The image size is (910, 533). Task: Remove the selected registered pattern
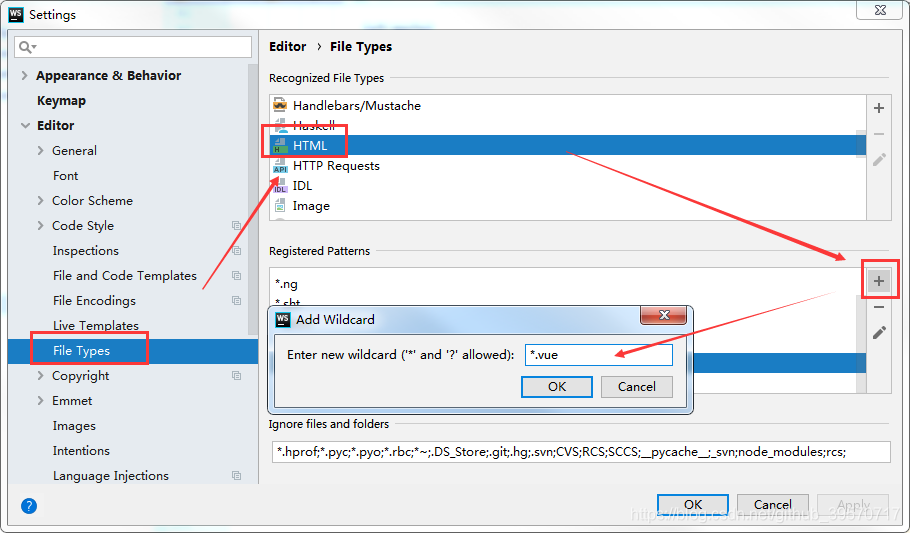click(x=879, y=307)
